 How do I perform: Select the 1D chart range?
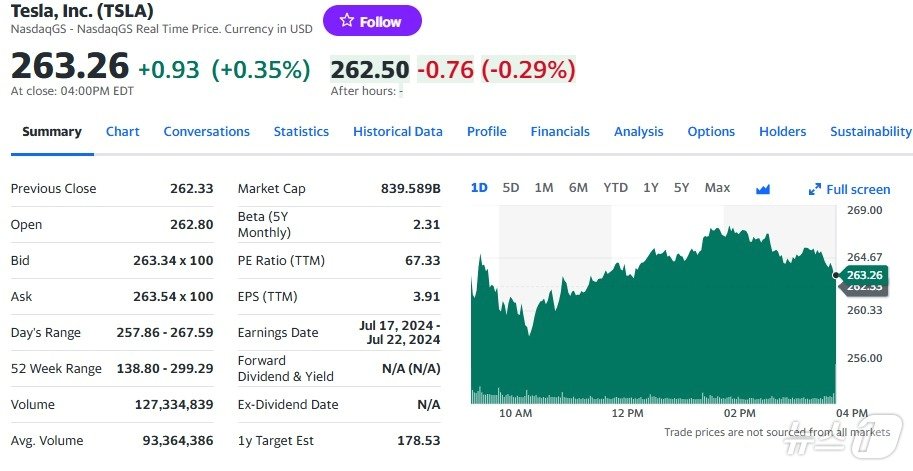pyautogui.click(x=479, y=188)
